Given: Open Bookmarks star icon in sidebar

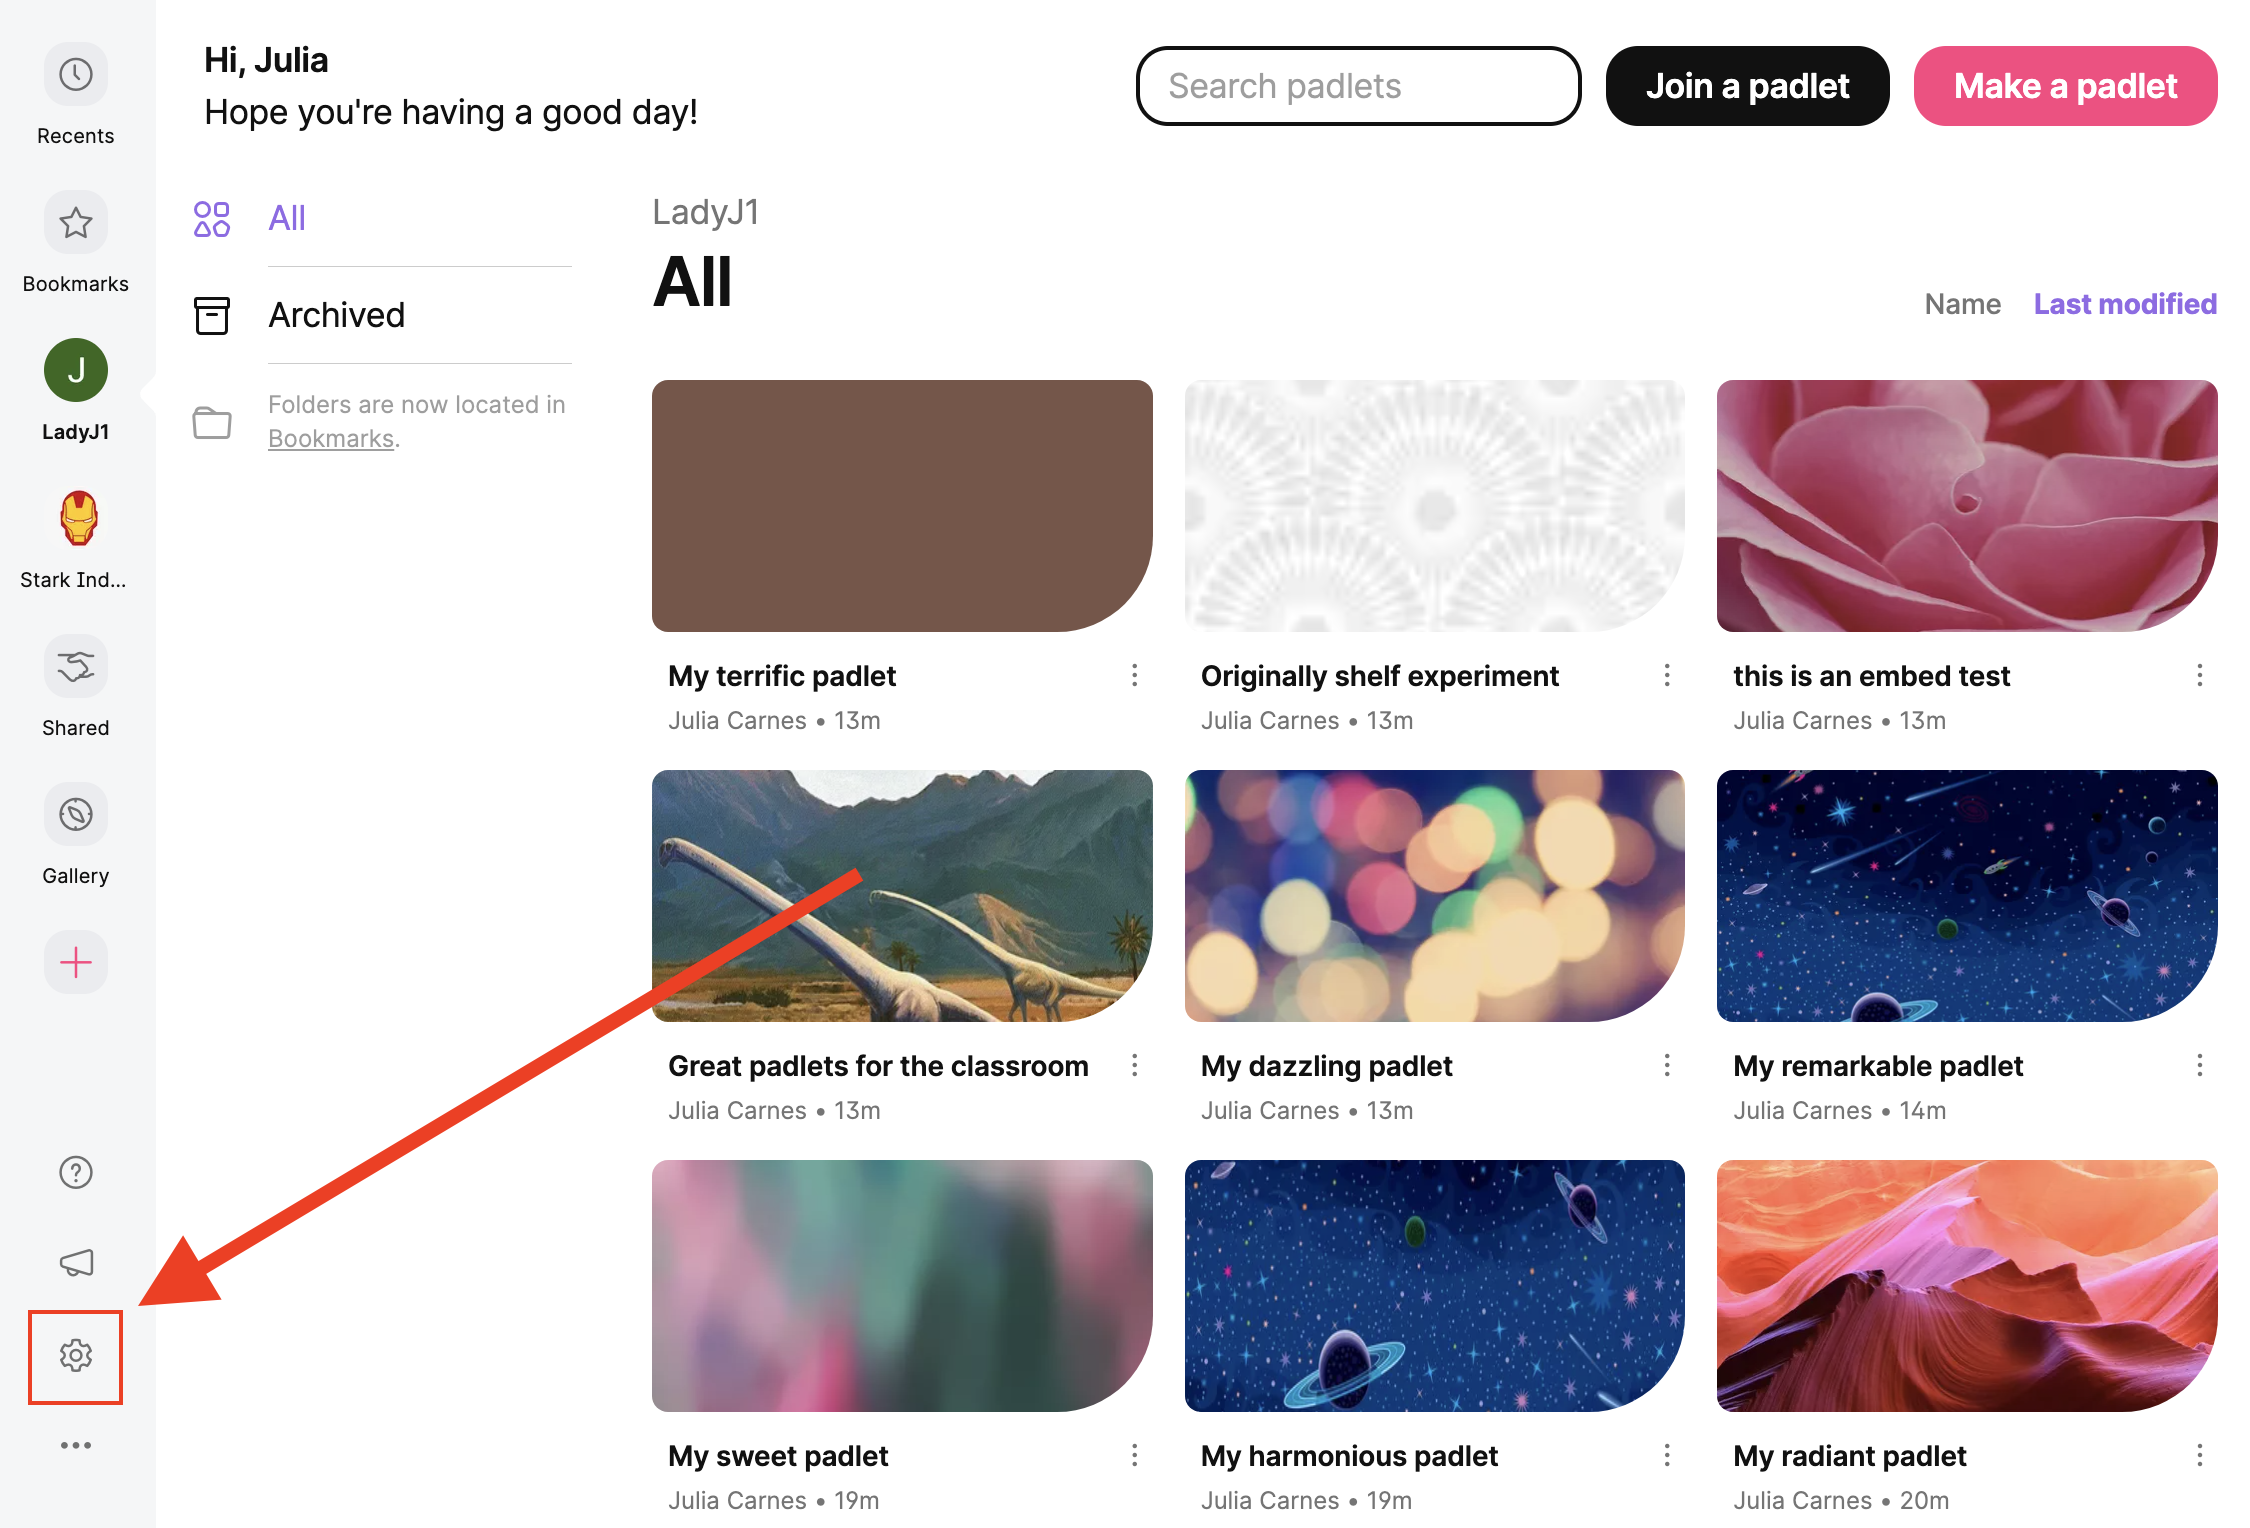Looking at the screenshot, I should point(76,223).
